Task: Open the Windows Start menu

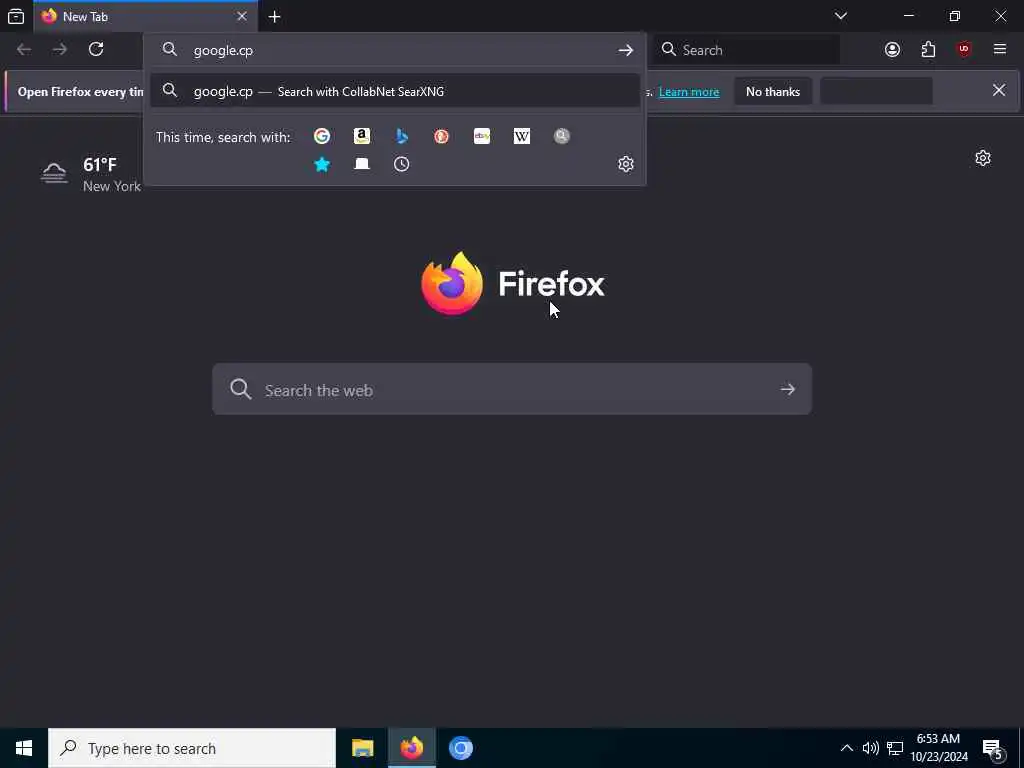Action: pos(24,748)
